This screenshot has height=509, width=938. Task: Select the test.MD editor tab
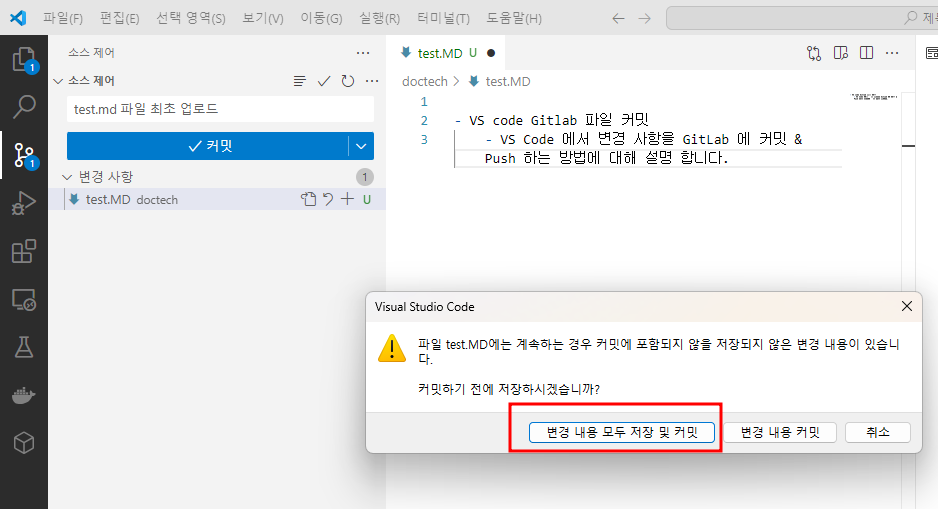coord(446,53)
